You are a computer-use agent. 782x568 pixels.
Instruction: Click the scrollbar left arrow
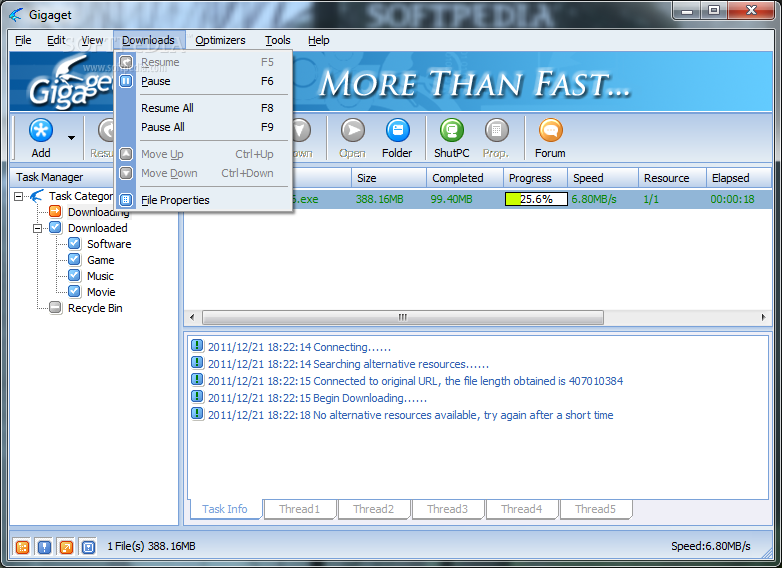pyautogui.click(x=193, y=317)
